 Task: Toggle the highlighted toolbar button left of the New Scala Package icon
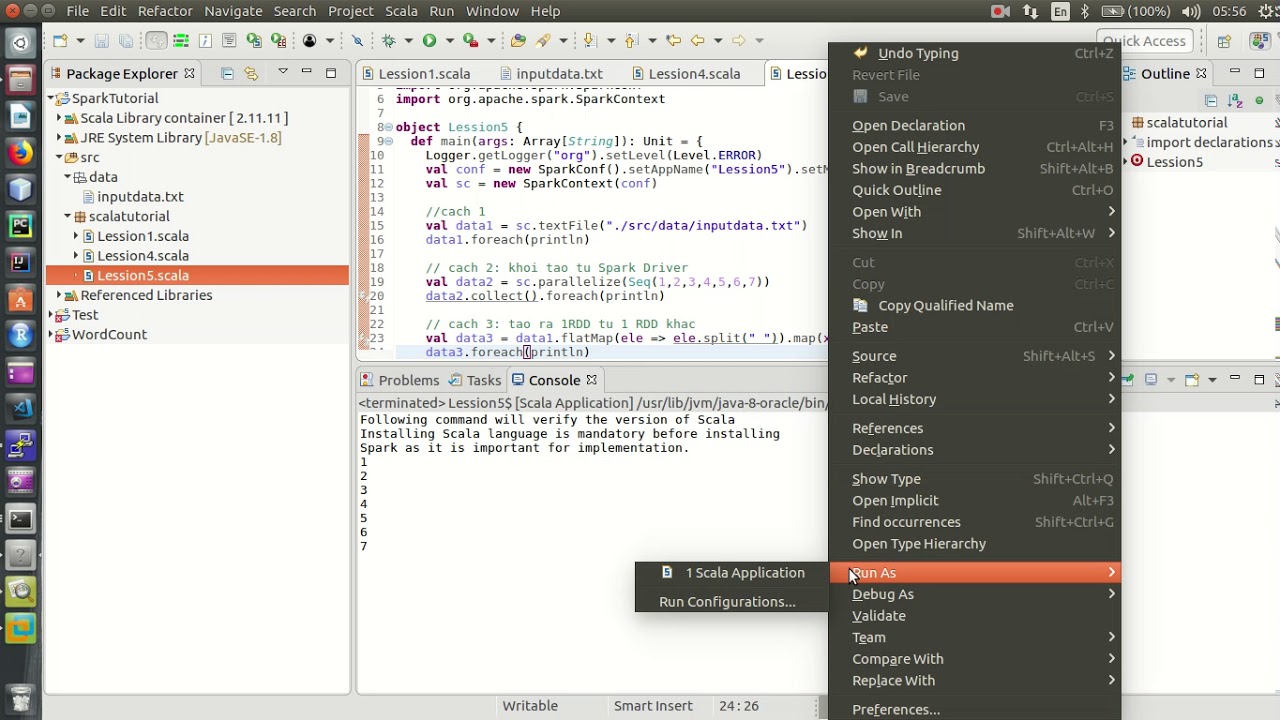pyautogui.click(x=156, y=41)
